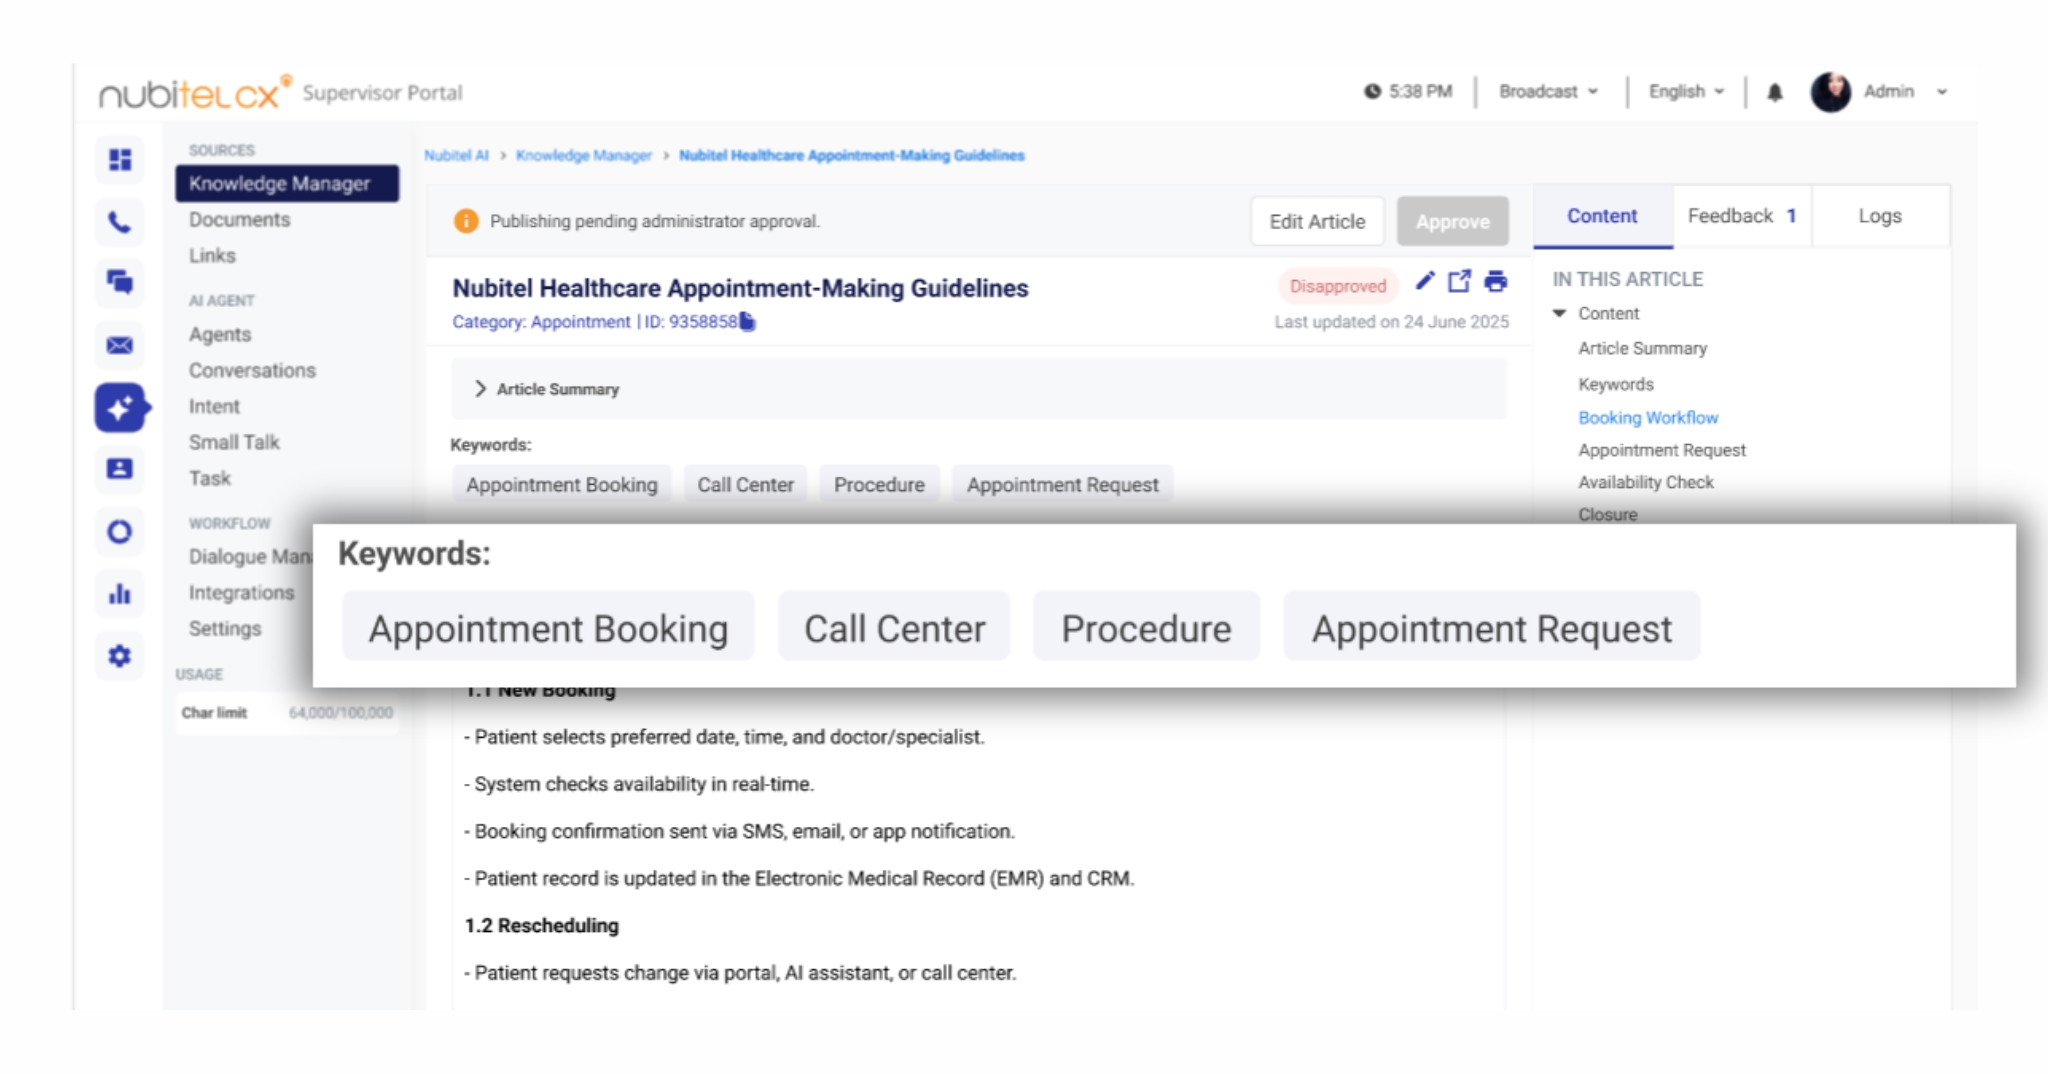2048x1074 pixels.
Task: Click the notification bell
Action: (x=1773, y=91)
